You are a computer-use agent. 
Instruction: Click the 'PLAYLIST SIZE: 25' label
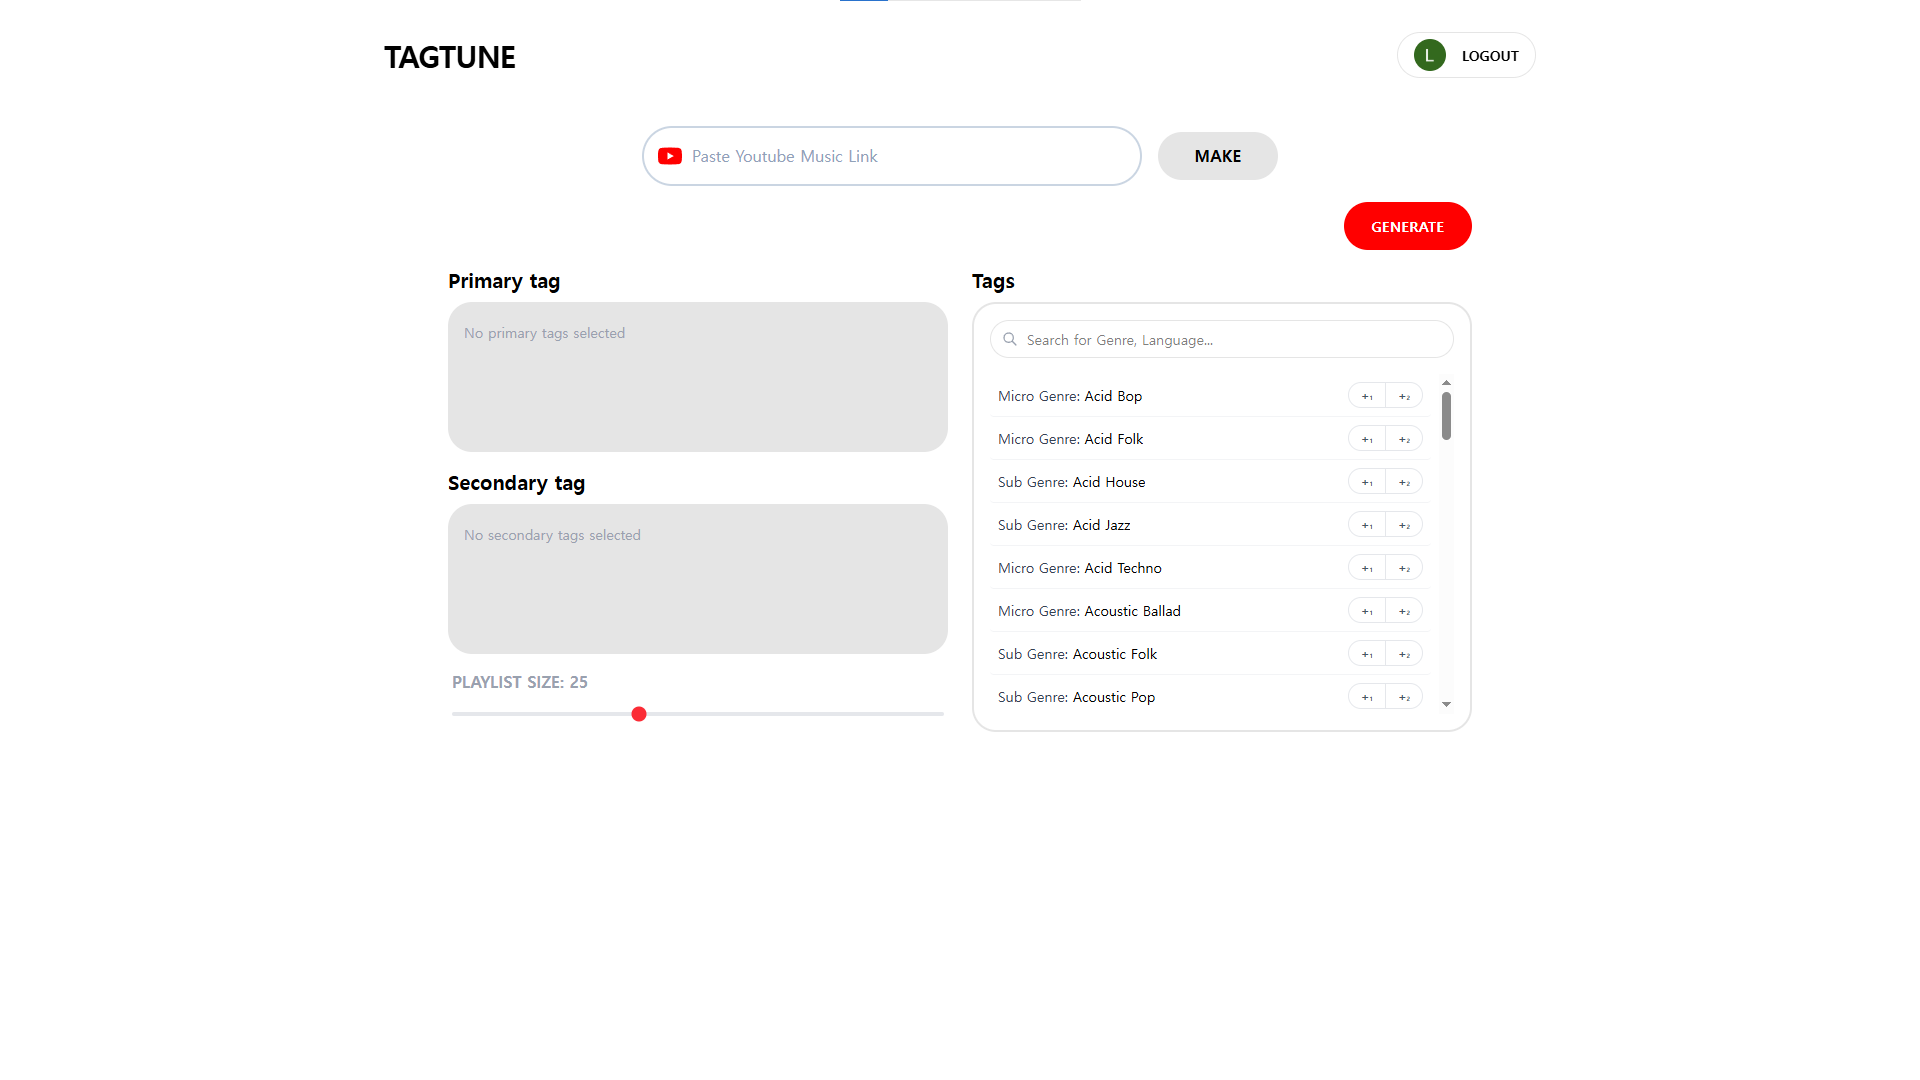tap(519, 682)
